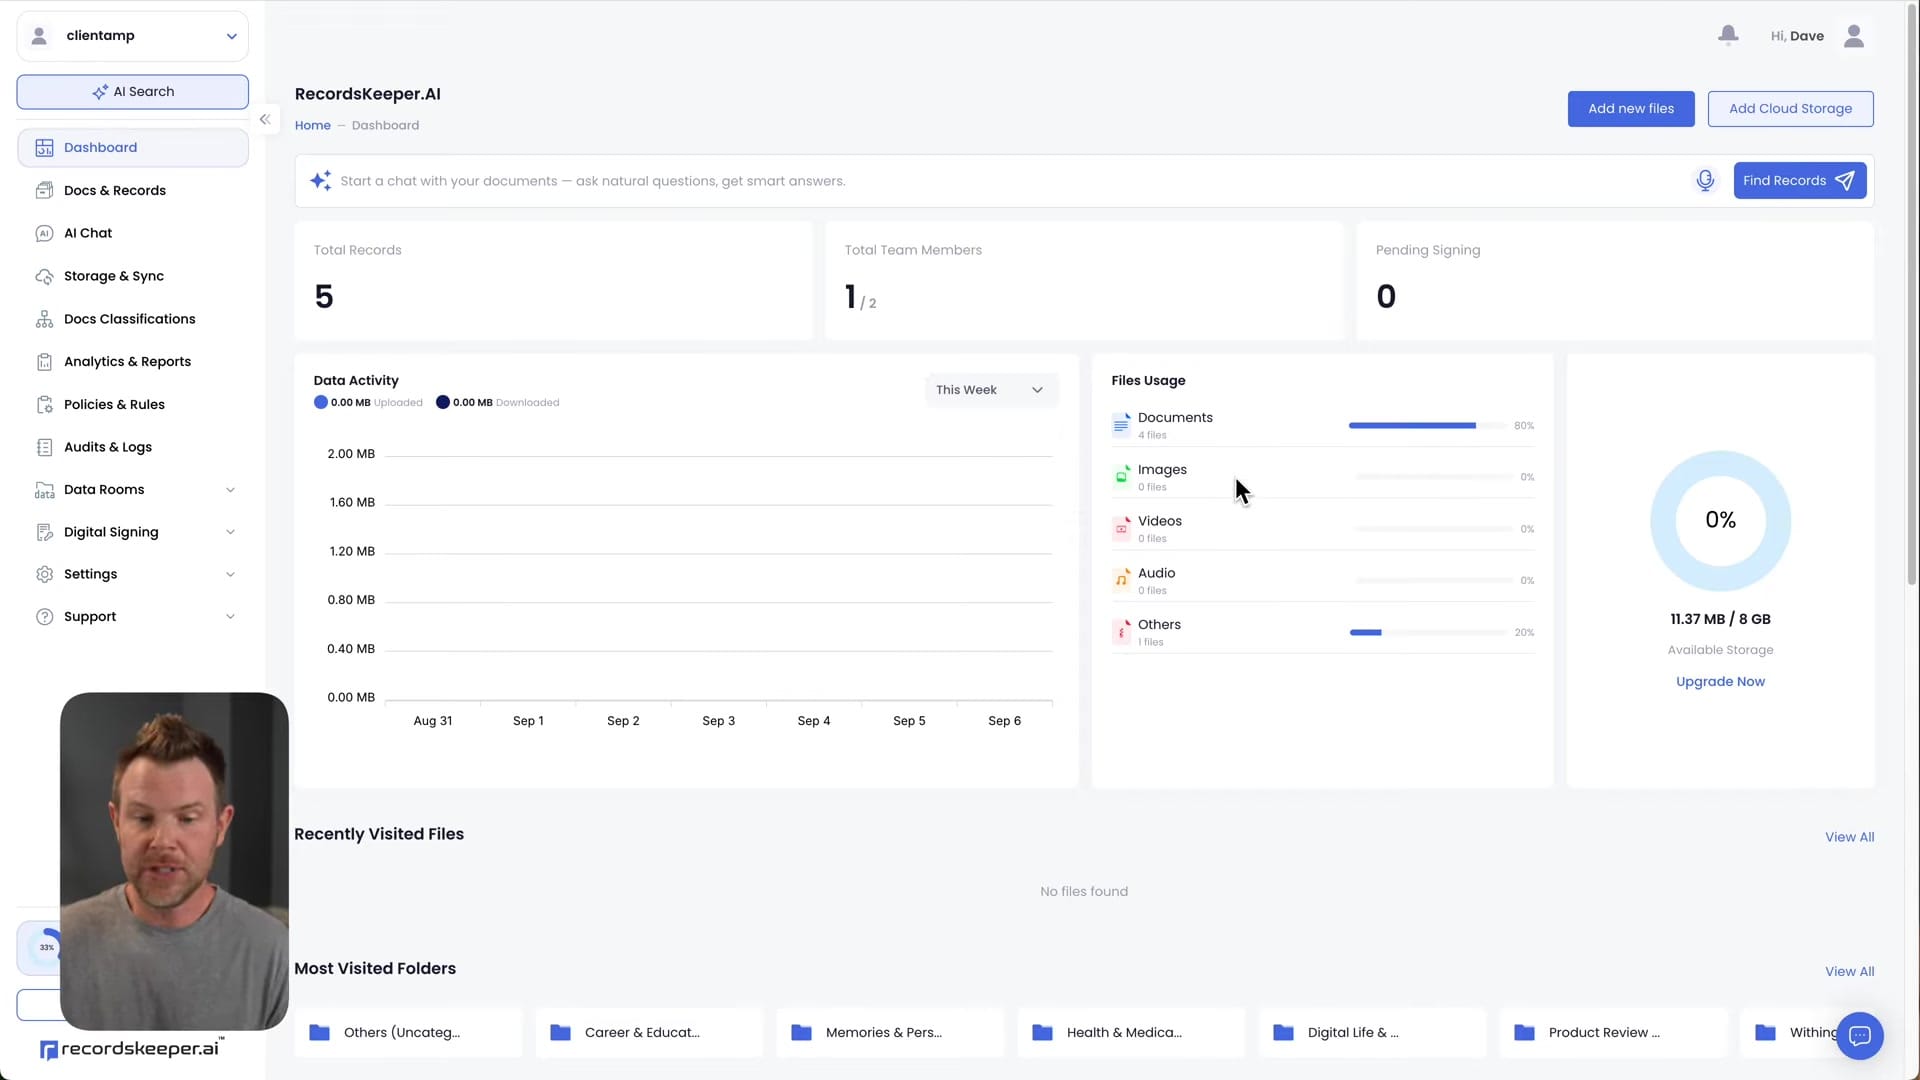The height and width of the screenshot is (1080, 1920).
Task: Open the notifications bell icon
Action: (x=1728, y=35)
